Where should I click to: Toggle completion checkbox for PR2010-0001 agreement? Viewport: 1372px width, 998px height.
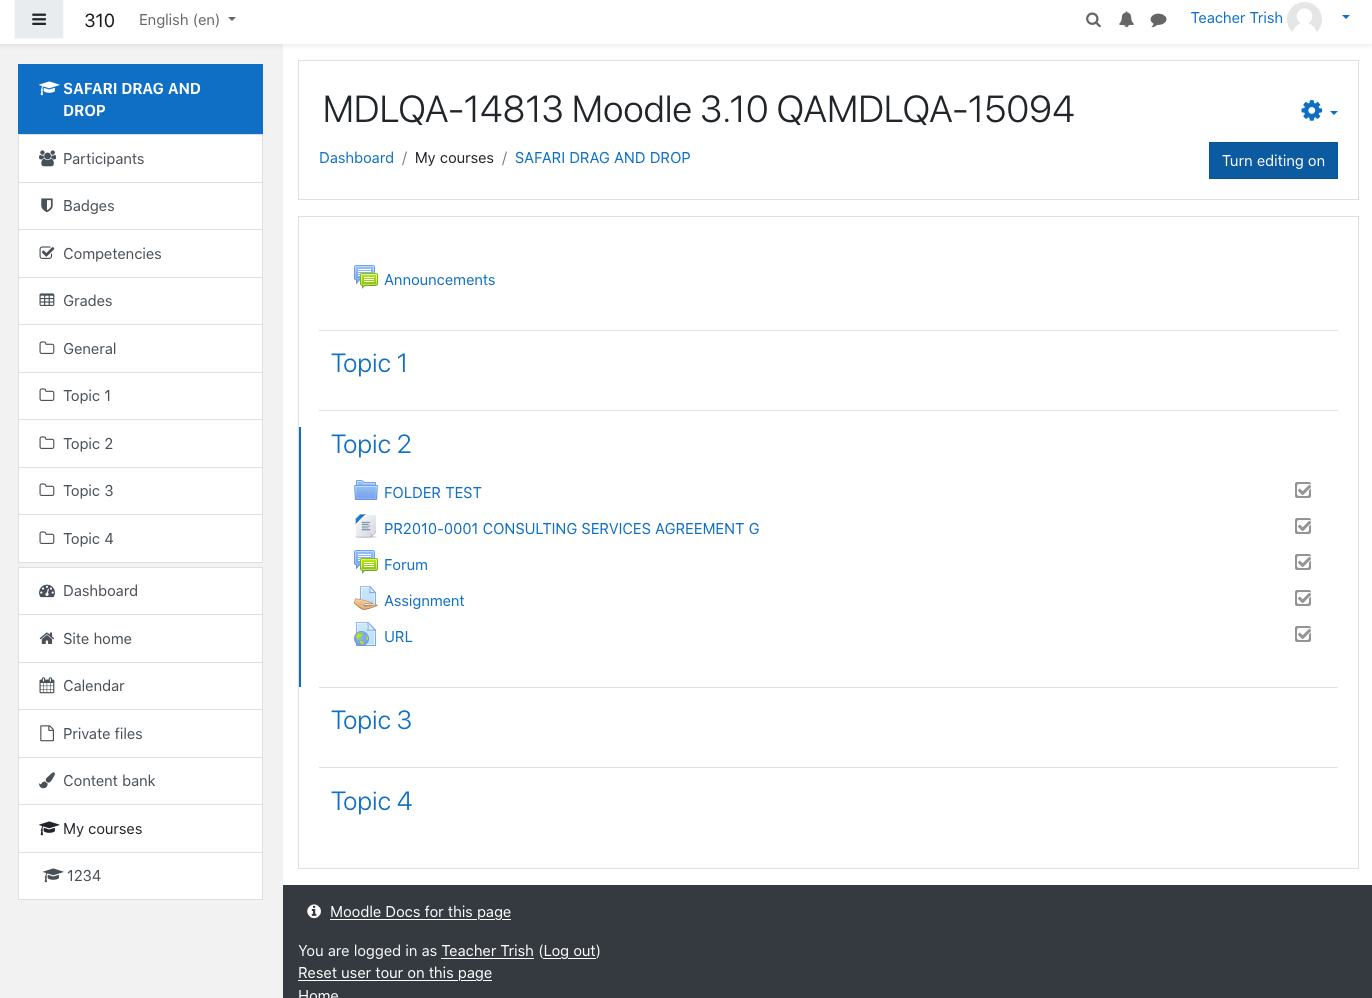click(x=1303, y=526)
